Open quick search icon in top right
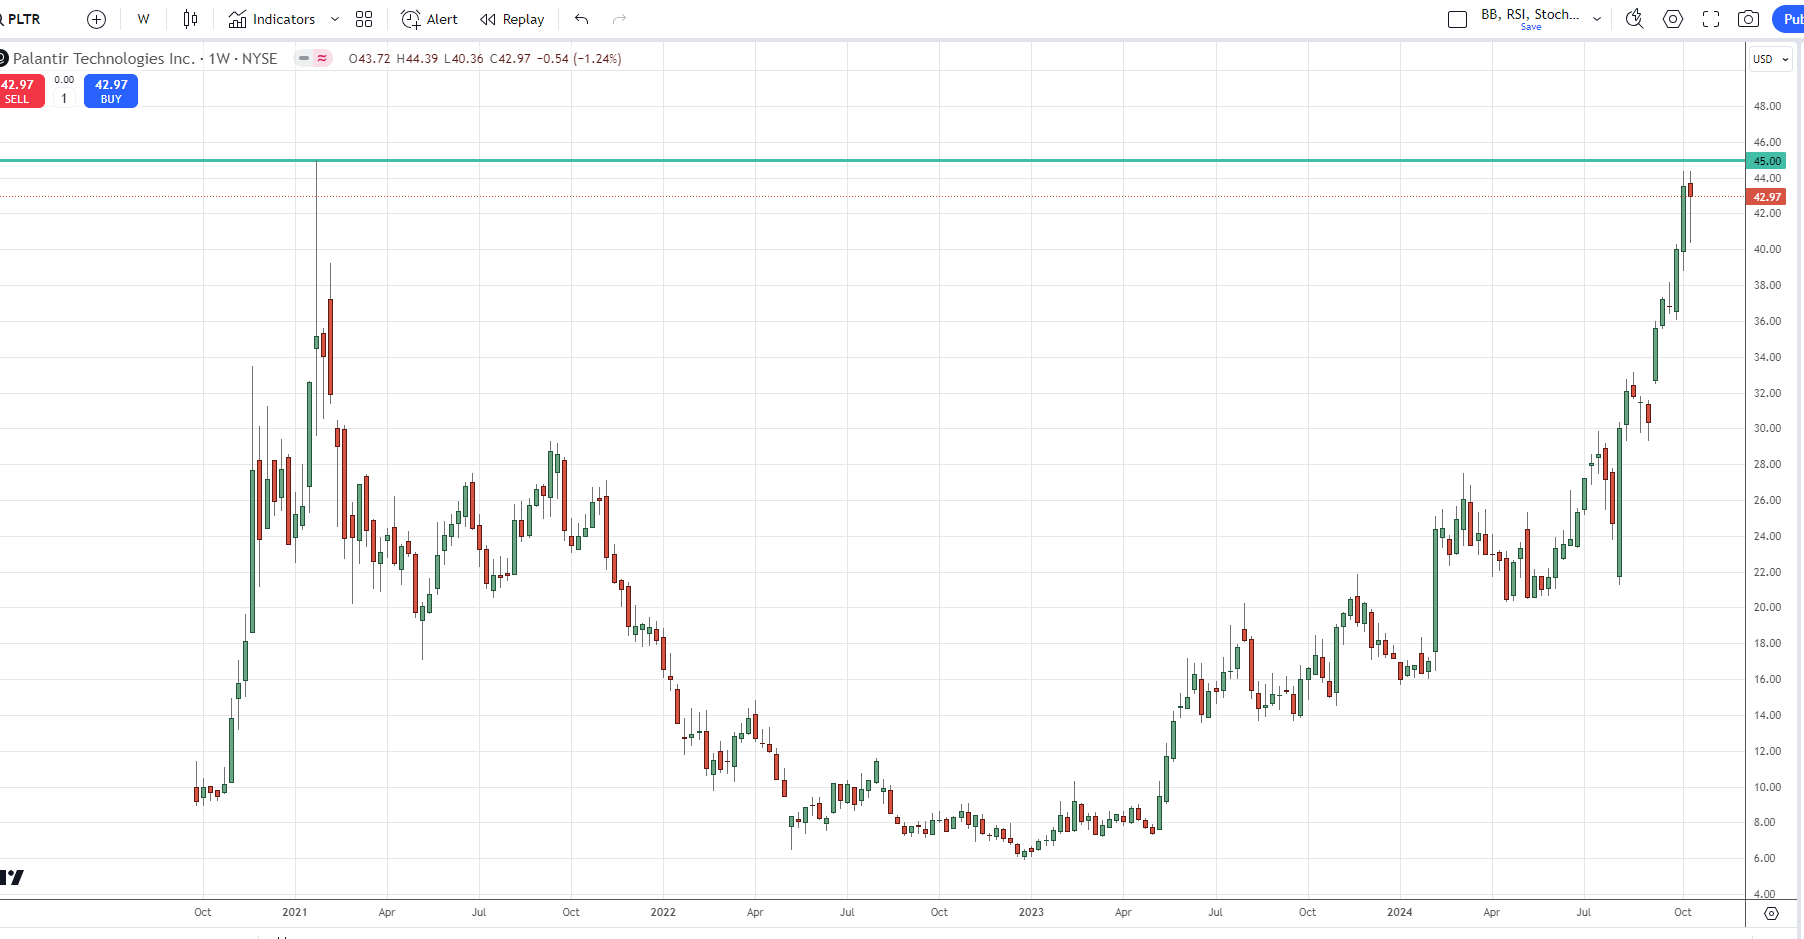Screen dimensions: 1804x939 1635,19
